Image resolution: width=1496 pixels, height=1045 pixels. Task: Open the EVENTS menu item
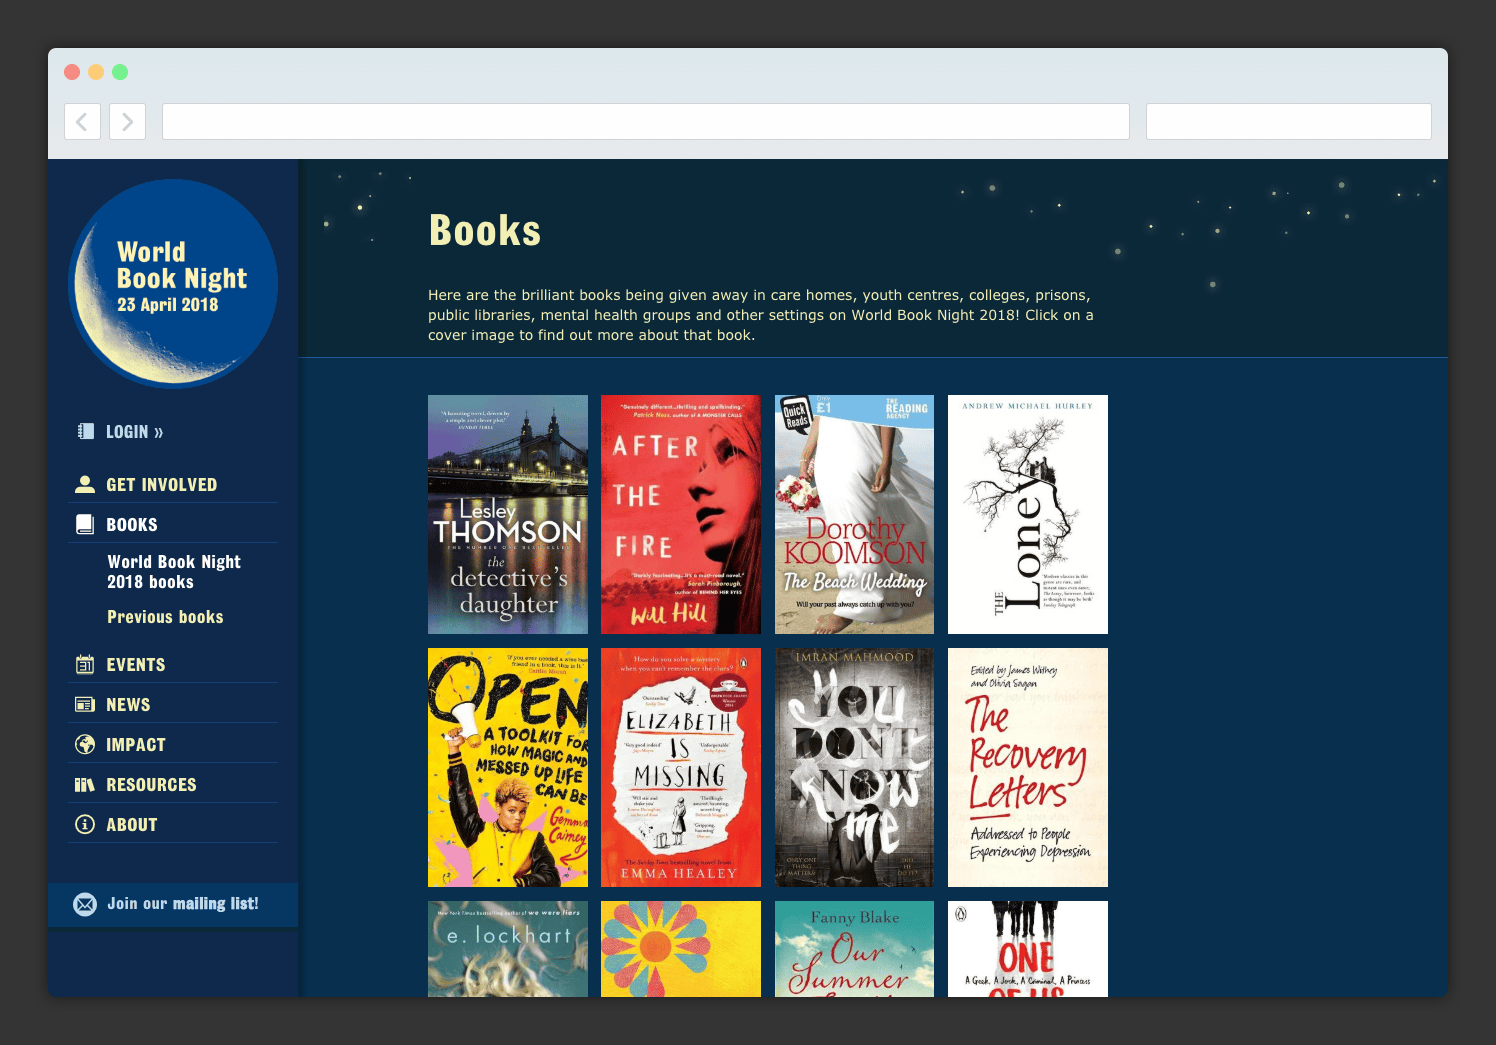136,665
